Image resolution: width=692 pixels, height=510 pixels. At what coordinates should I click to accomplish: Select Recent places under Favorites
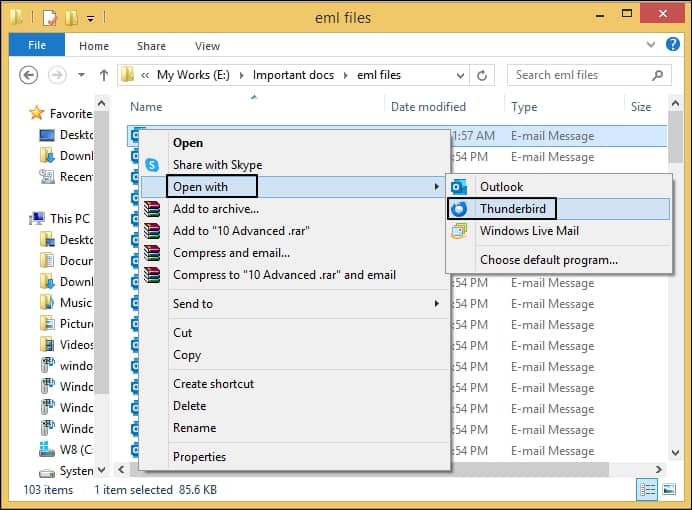tap(66, 176)
